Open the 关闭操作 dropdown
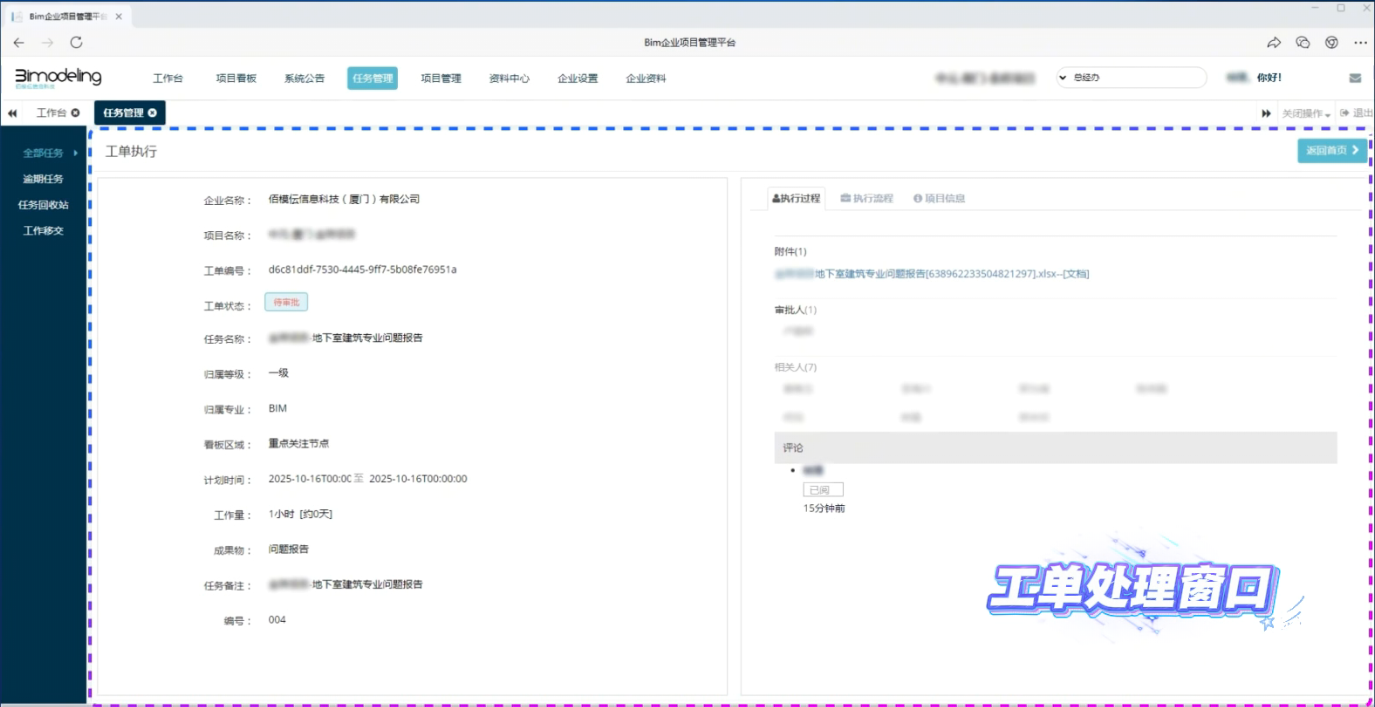This screenshot has width=1375, height=707. point(1306,114)
